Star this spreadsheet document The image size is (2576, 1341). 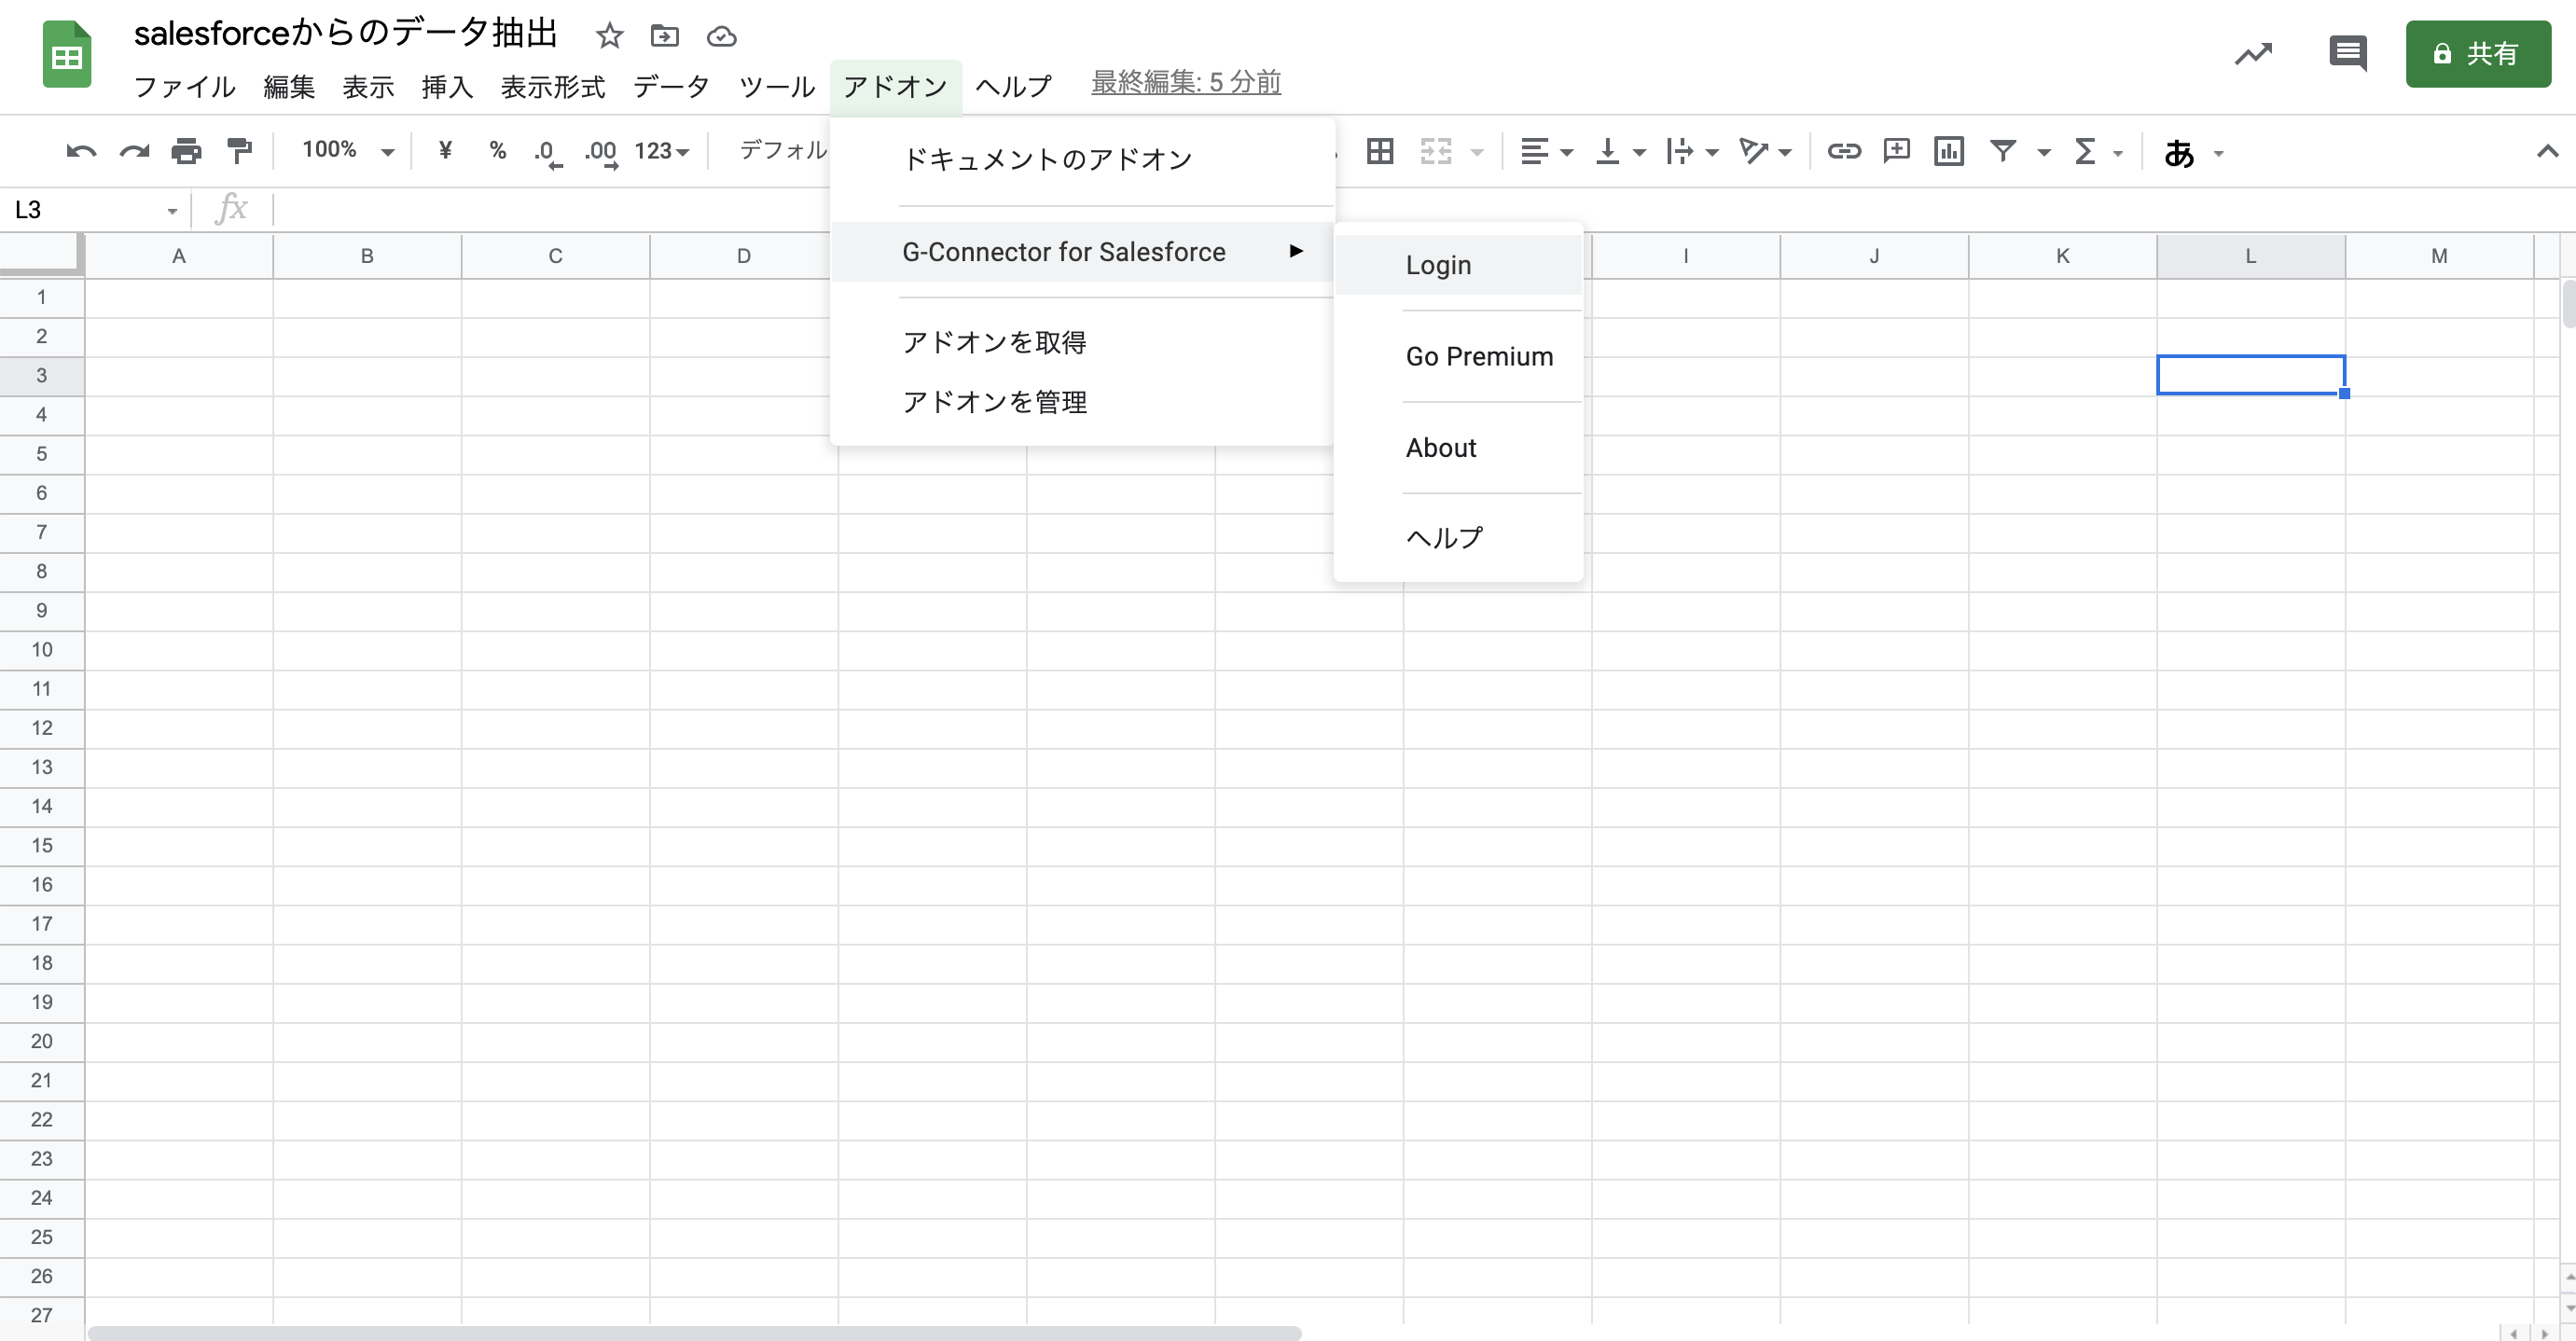pos(609,37)
